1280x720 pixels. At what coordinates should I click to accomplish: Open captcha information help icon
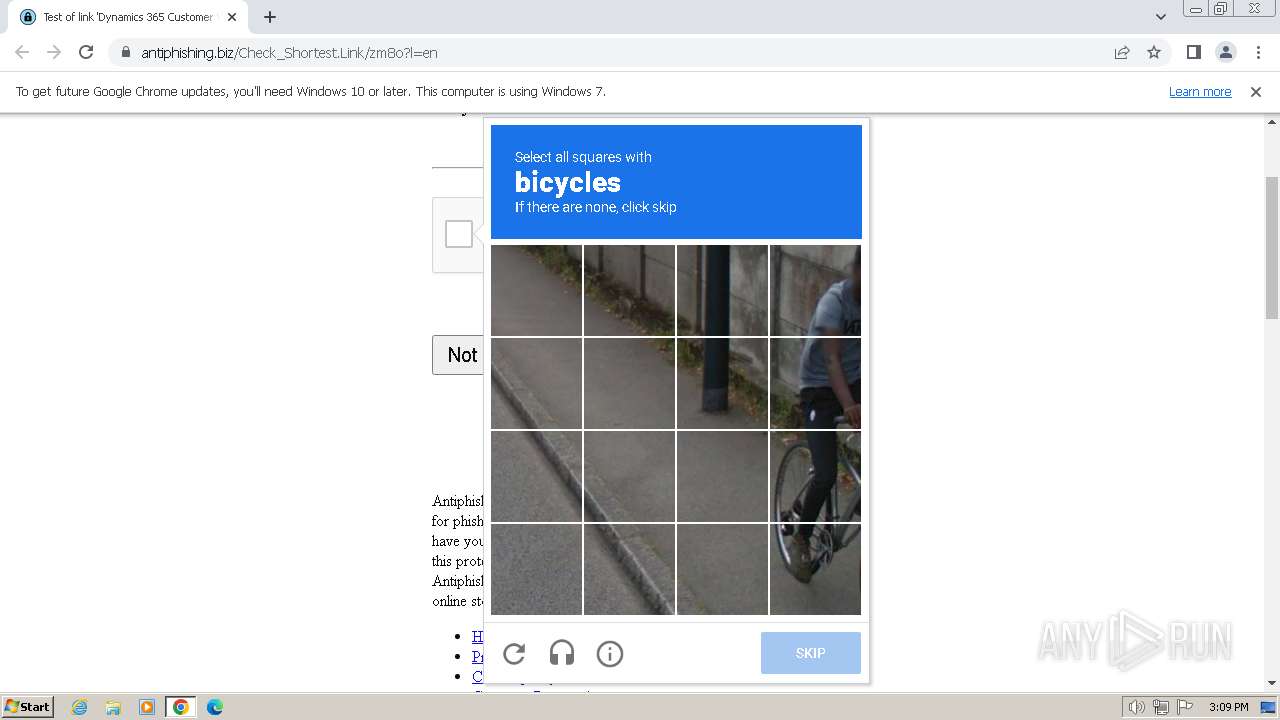tap(610, 654)
